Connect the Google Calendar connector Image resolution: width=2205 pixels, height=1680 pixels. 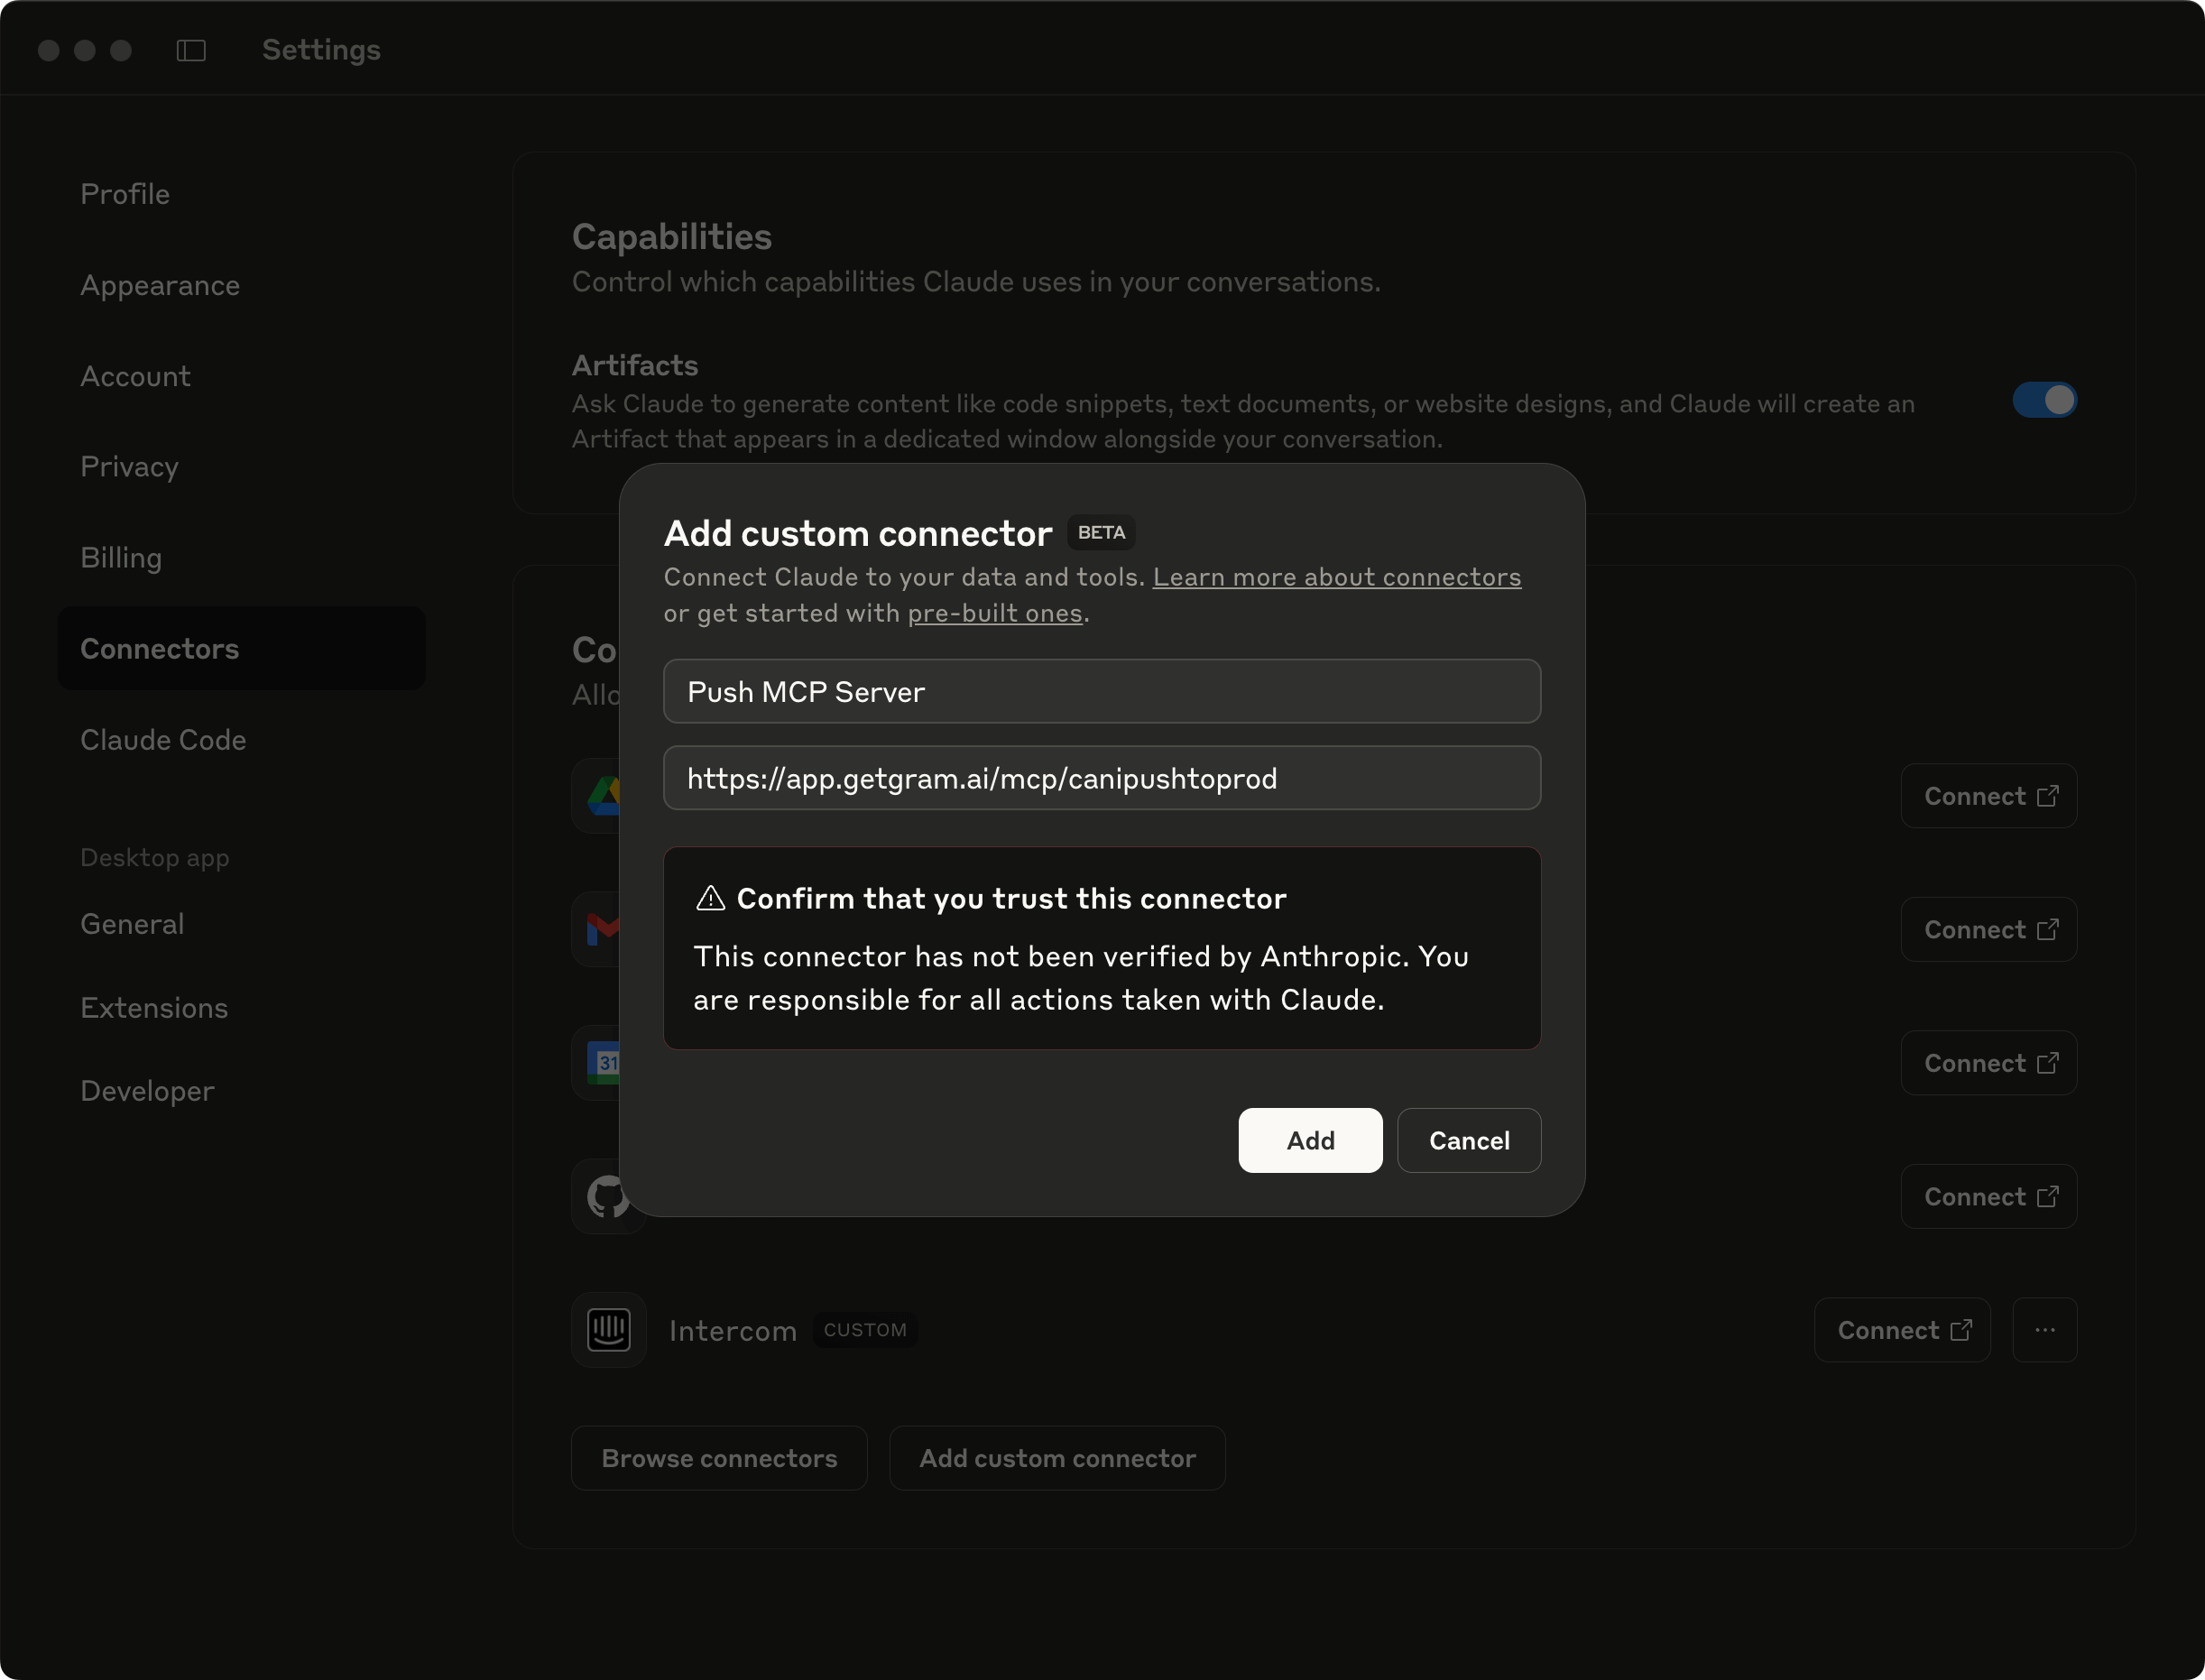click(1989, 1063)
